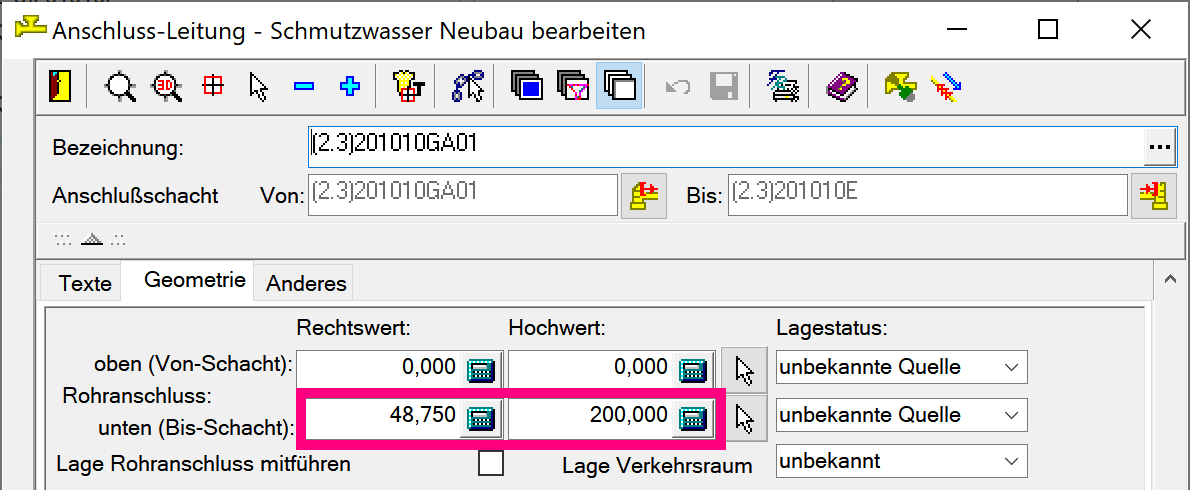This screenshot has height=490, width=1190.
Task: Enable Lage Rohranschluss mitführen checkbox
Action: click(490, 464)
